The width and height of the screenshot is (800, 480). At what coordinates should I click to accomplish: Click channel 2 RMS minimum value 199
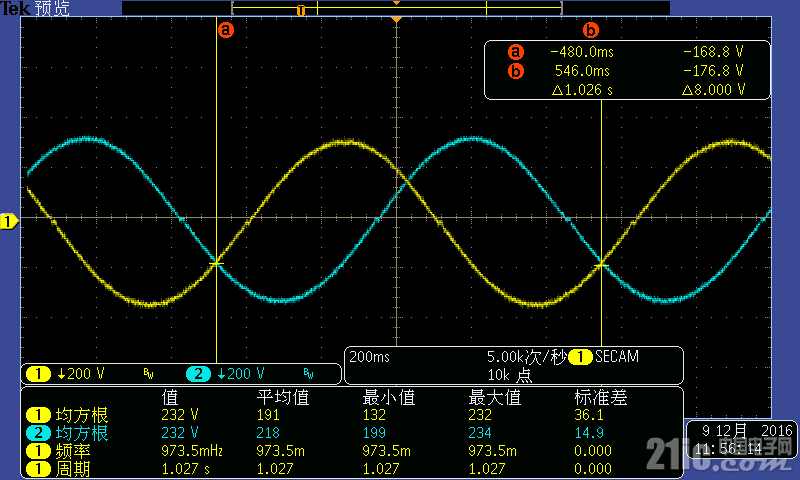tap(374, 433)
